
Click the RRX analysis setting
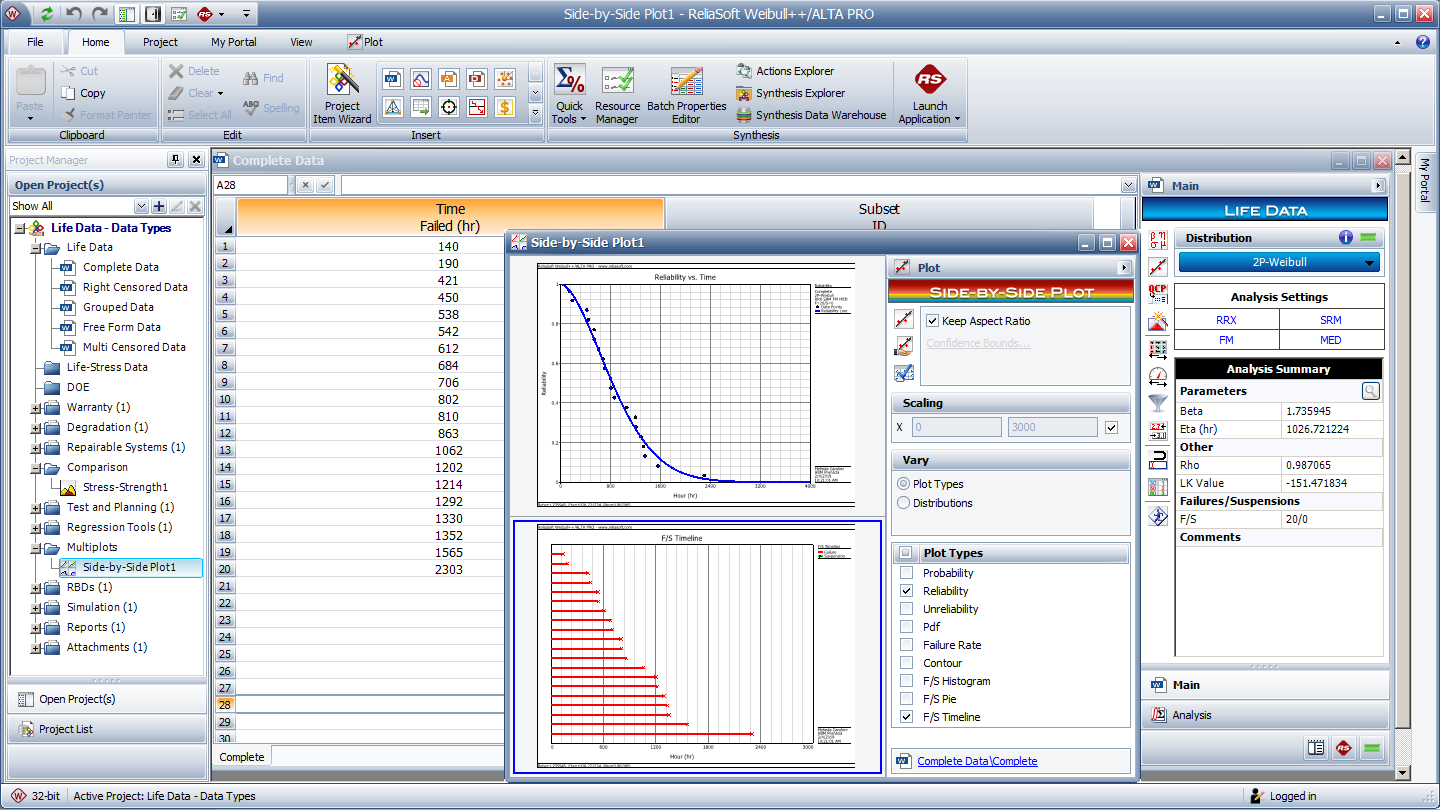click(x=1226, y=320)
